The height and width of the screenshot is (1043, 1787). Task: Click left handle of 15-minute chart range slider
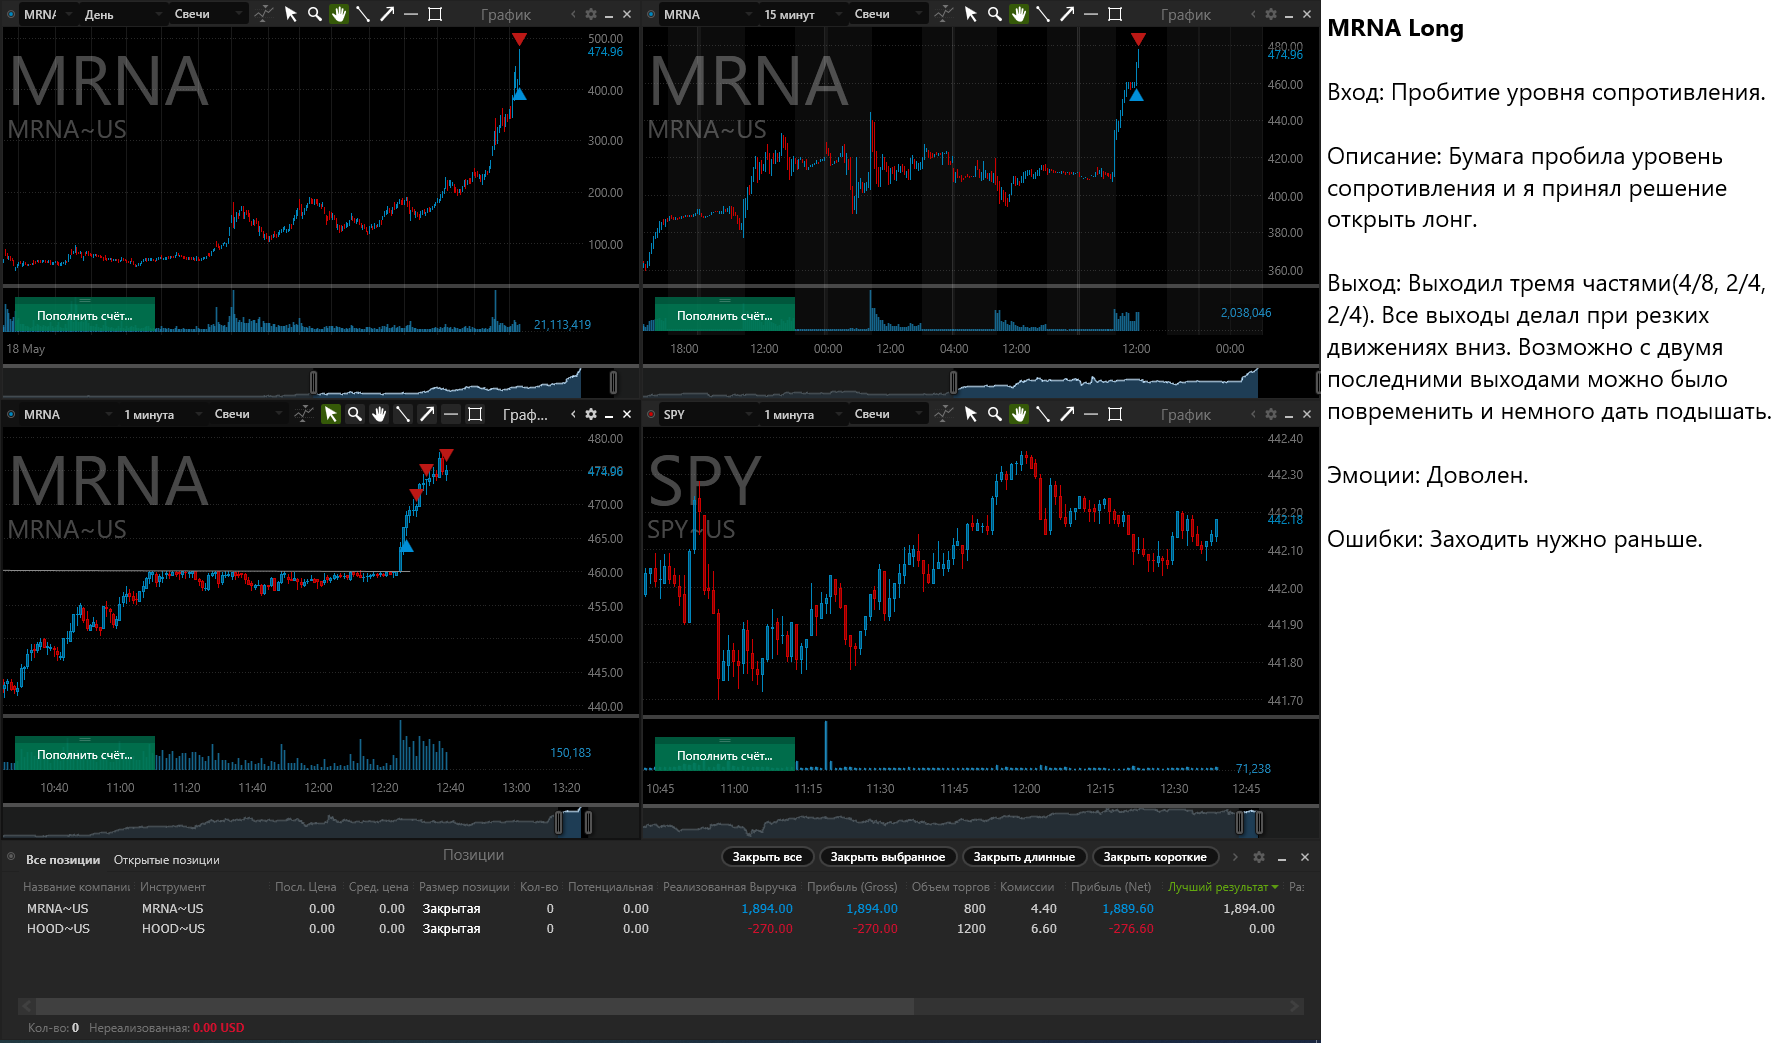tap(953, 382)
